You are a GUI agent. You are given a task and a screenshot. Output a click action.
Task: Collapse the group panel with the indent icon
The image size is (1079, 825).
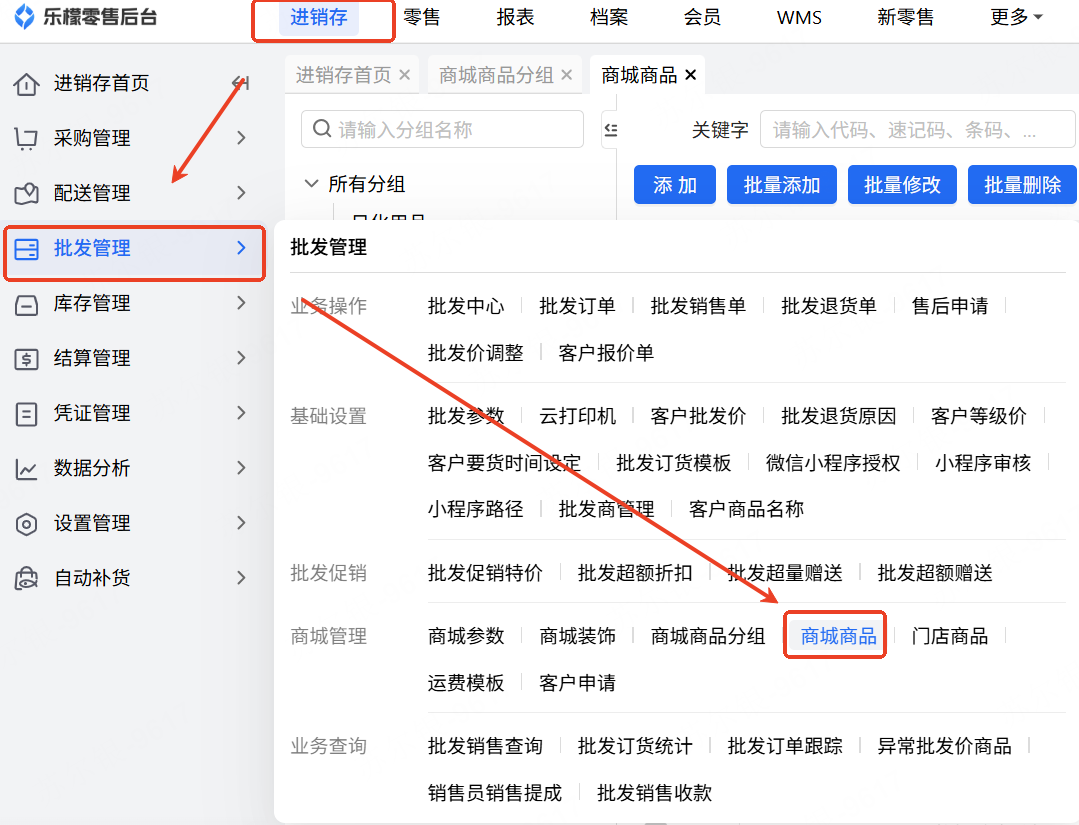point(610,129)
